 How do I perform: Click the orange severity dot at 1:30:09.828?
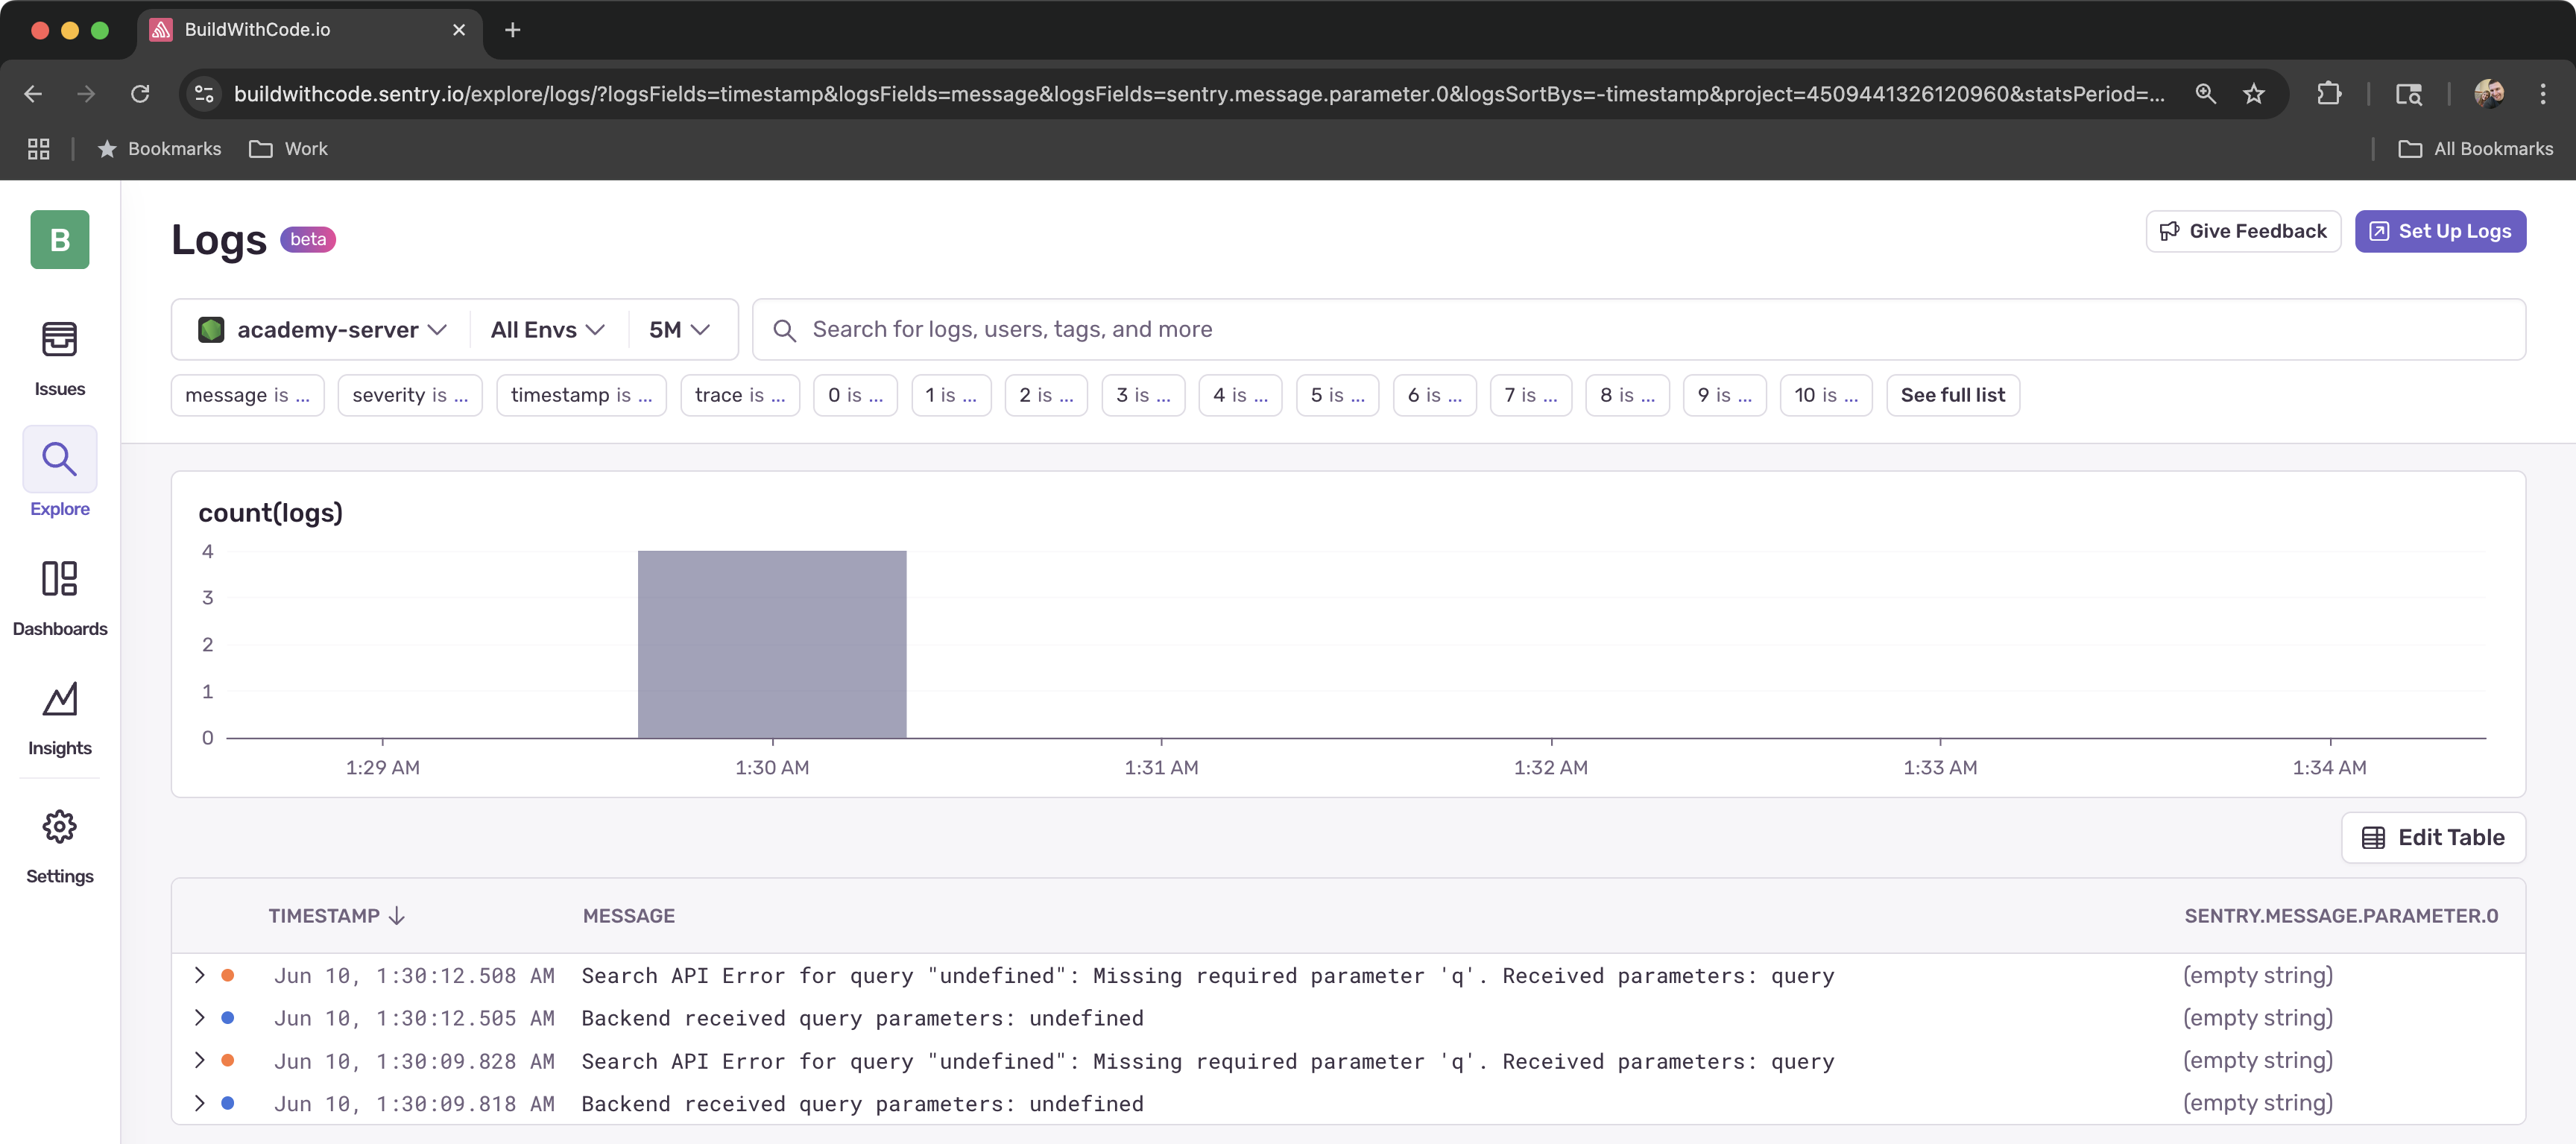click(228, 1060)
